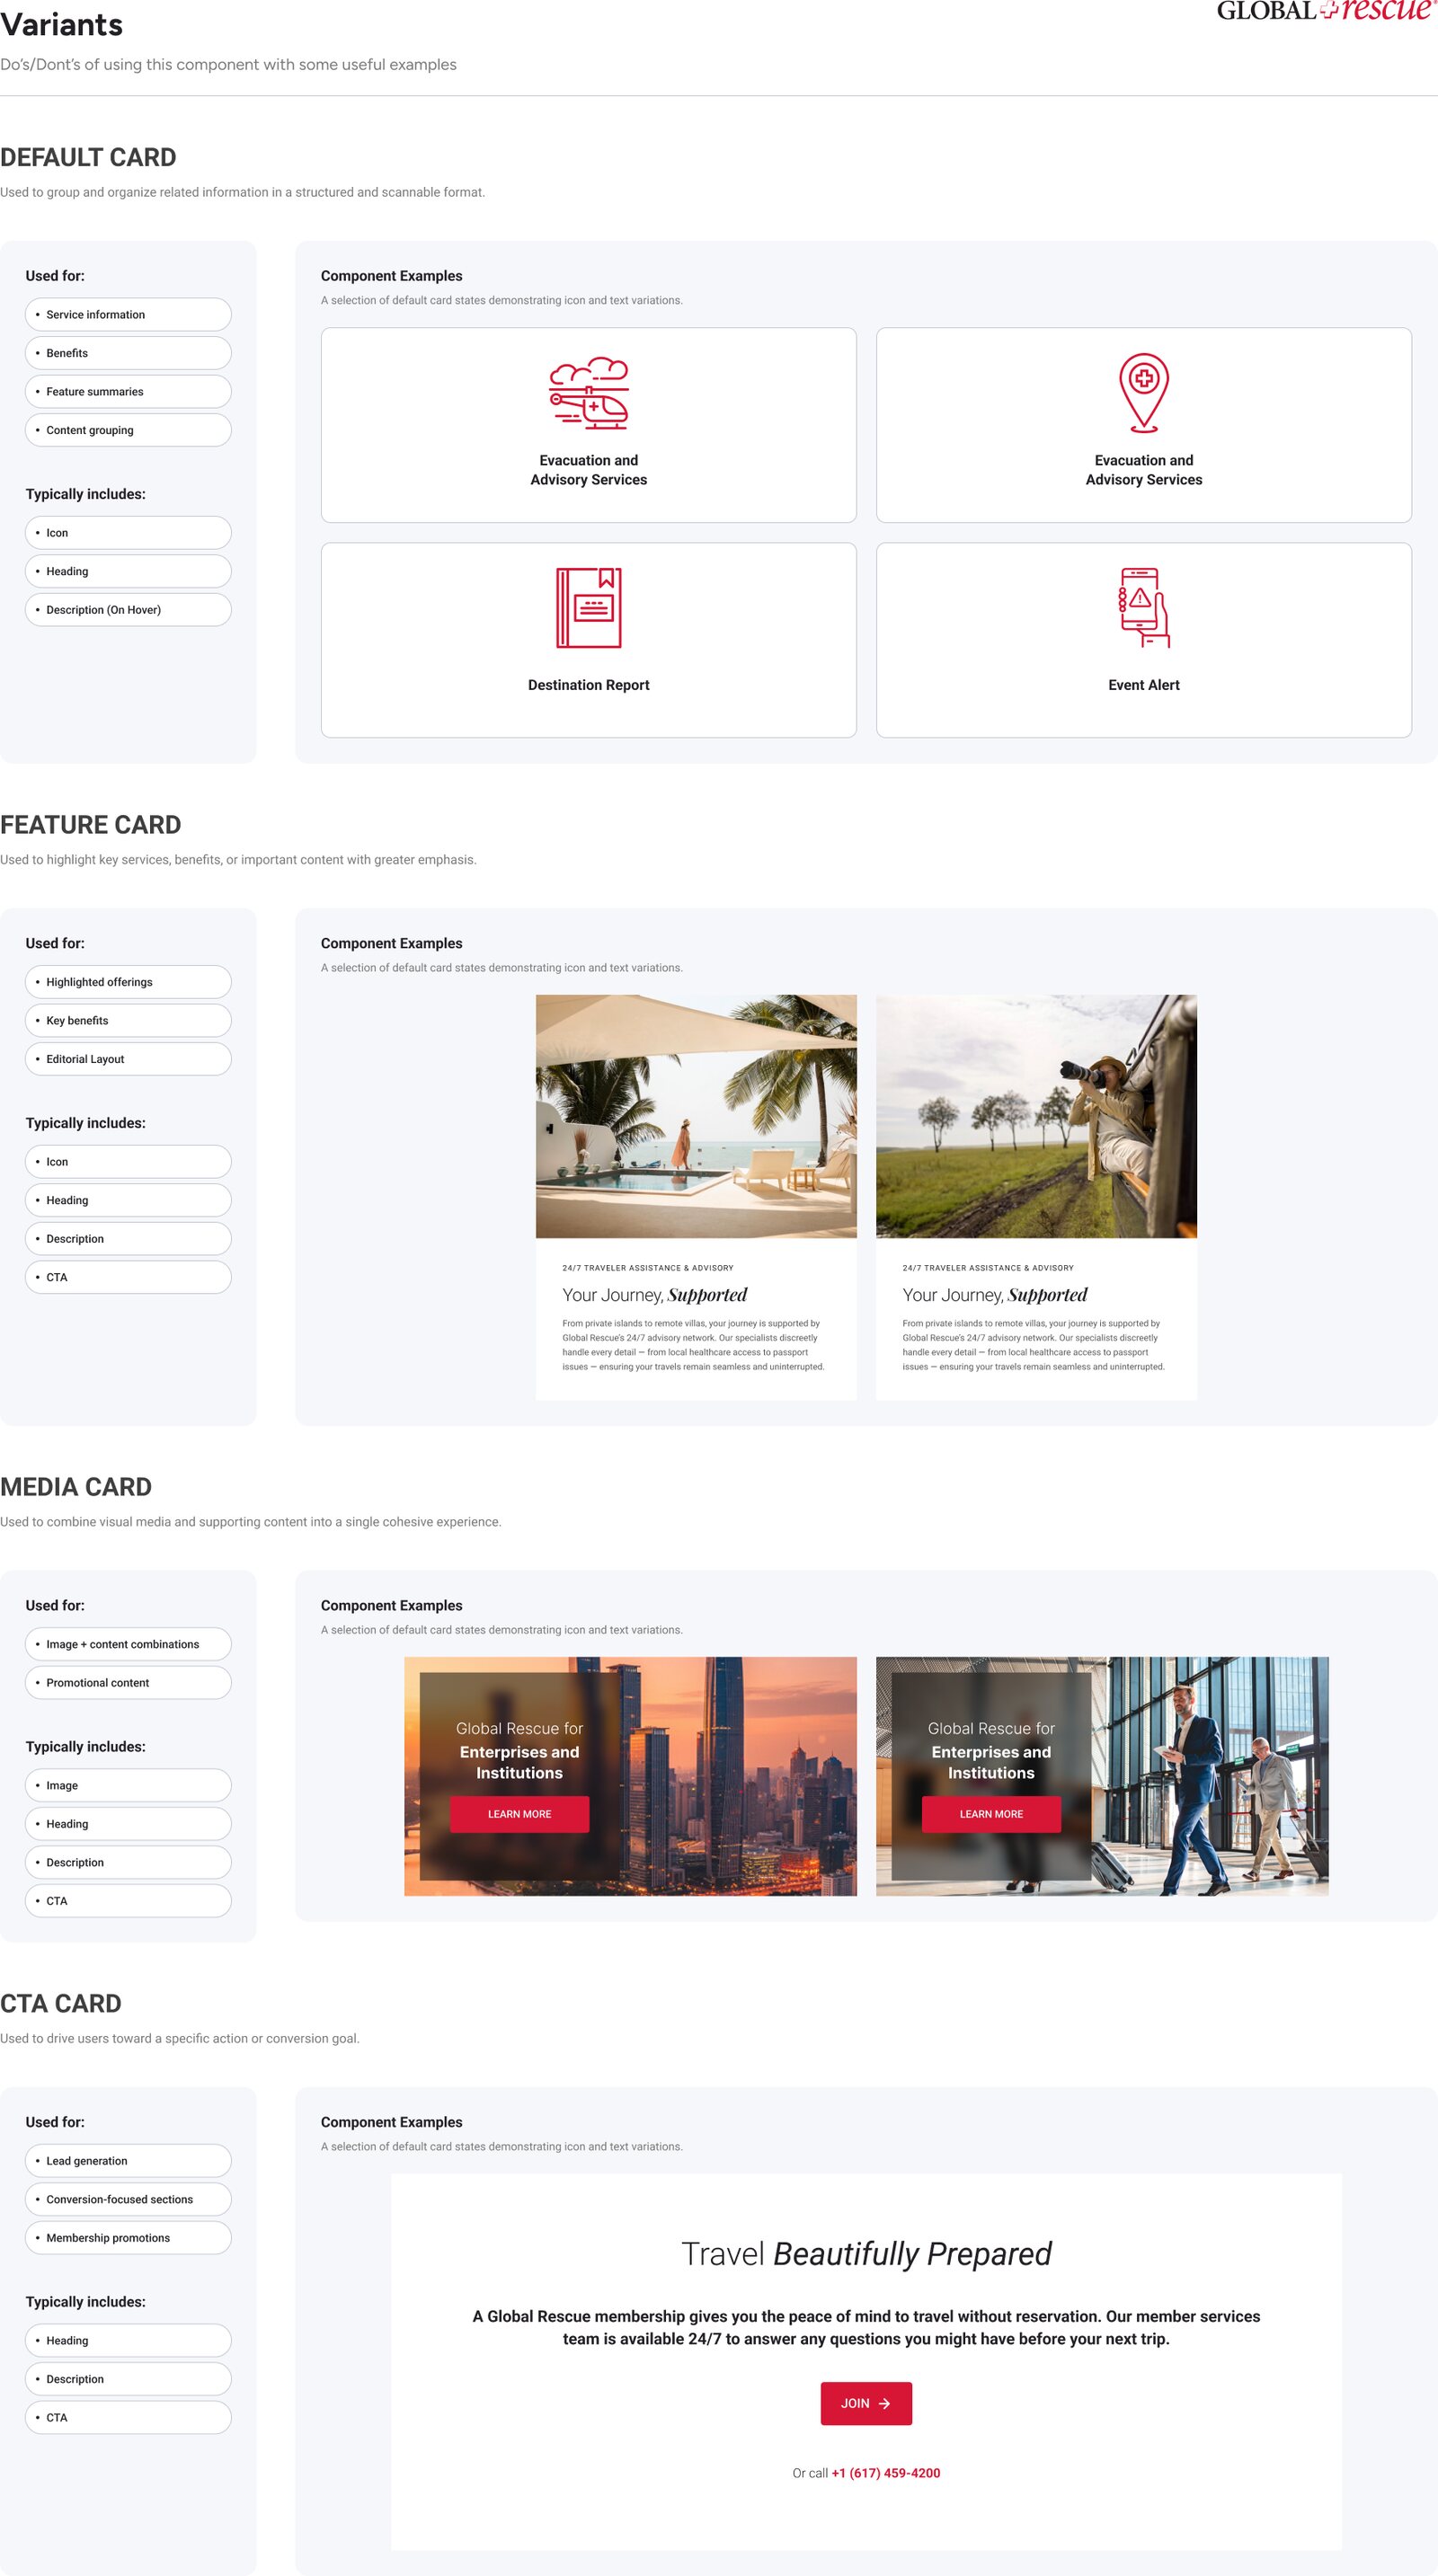This screenshot has height=2576, width=1438.
Task: Select the "Description (On Hover)" pill
Action: tap(128, 610)
